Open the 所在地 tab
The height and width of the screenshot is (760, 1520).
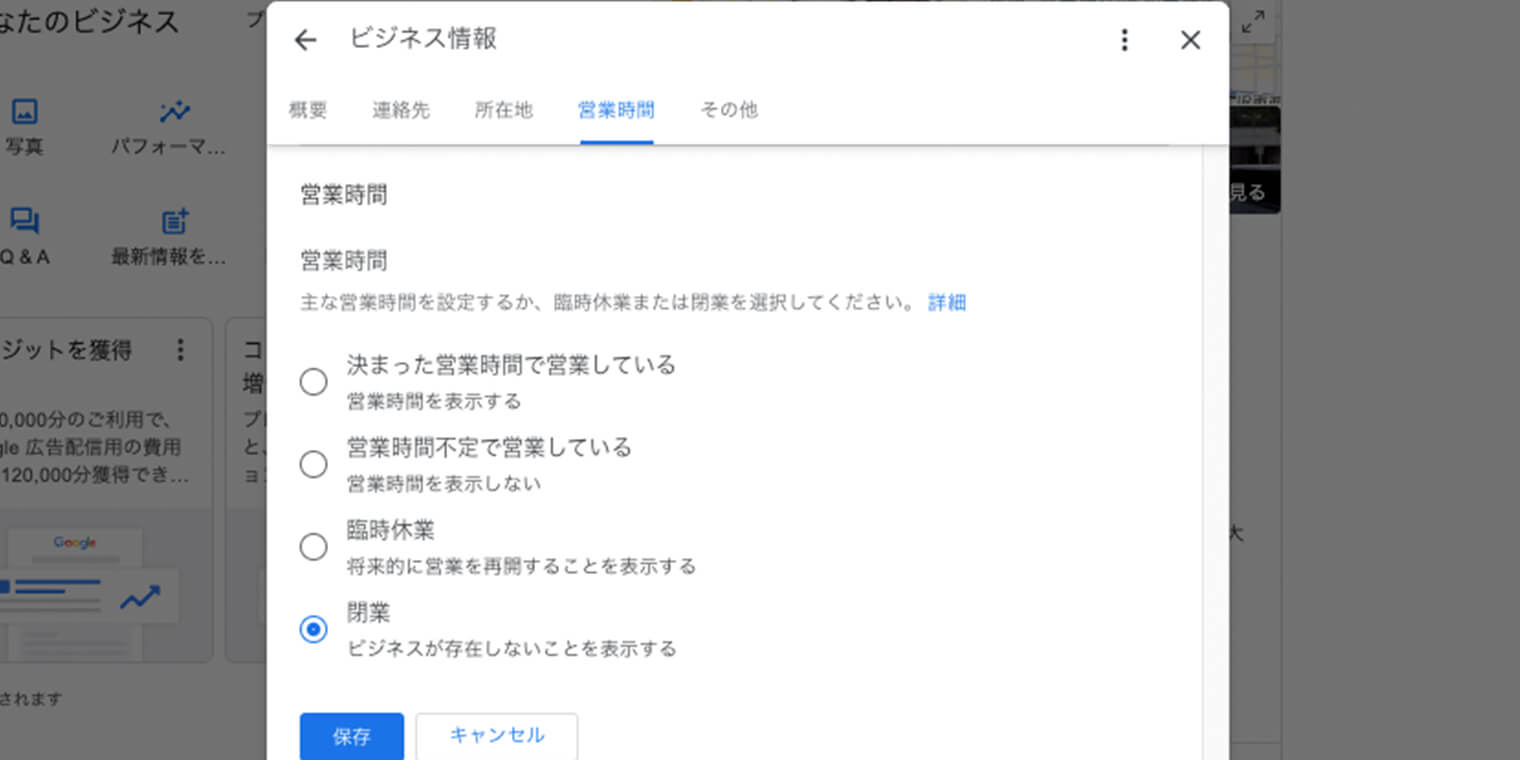(504, 110)
